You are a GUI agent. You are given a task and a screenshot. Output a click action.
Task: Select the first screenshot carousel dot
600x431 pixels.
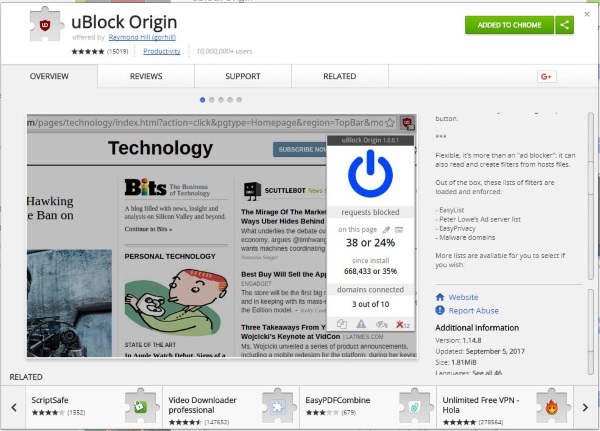coord(203,100)
